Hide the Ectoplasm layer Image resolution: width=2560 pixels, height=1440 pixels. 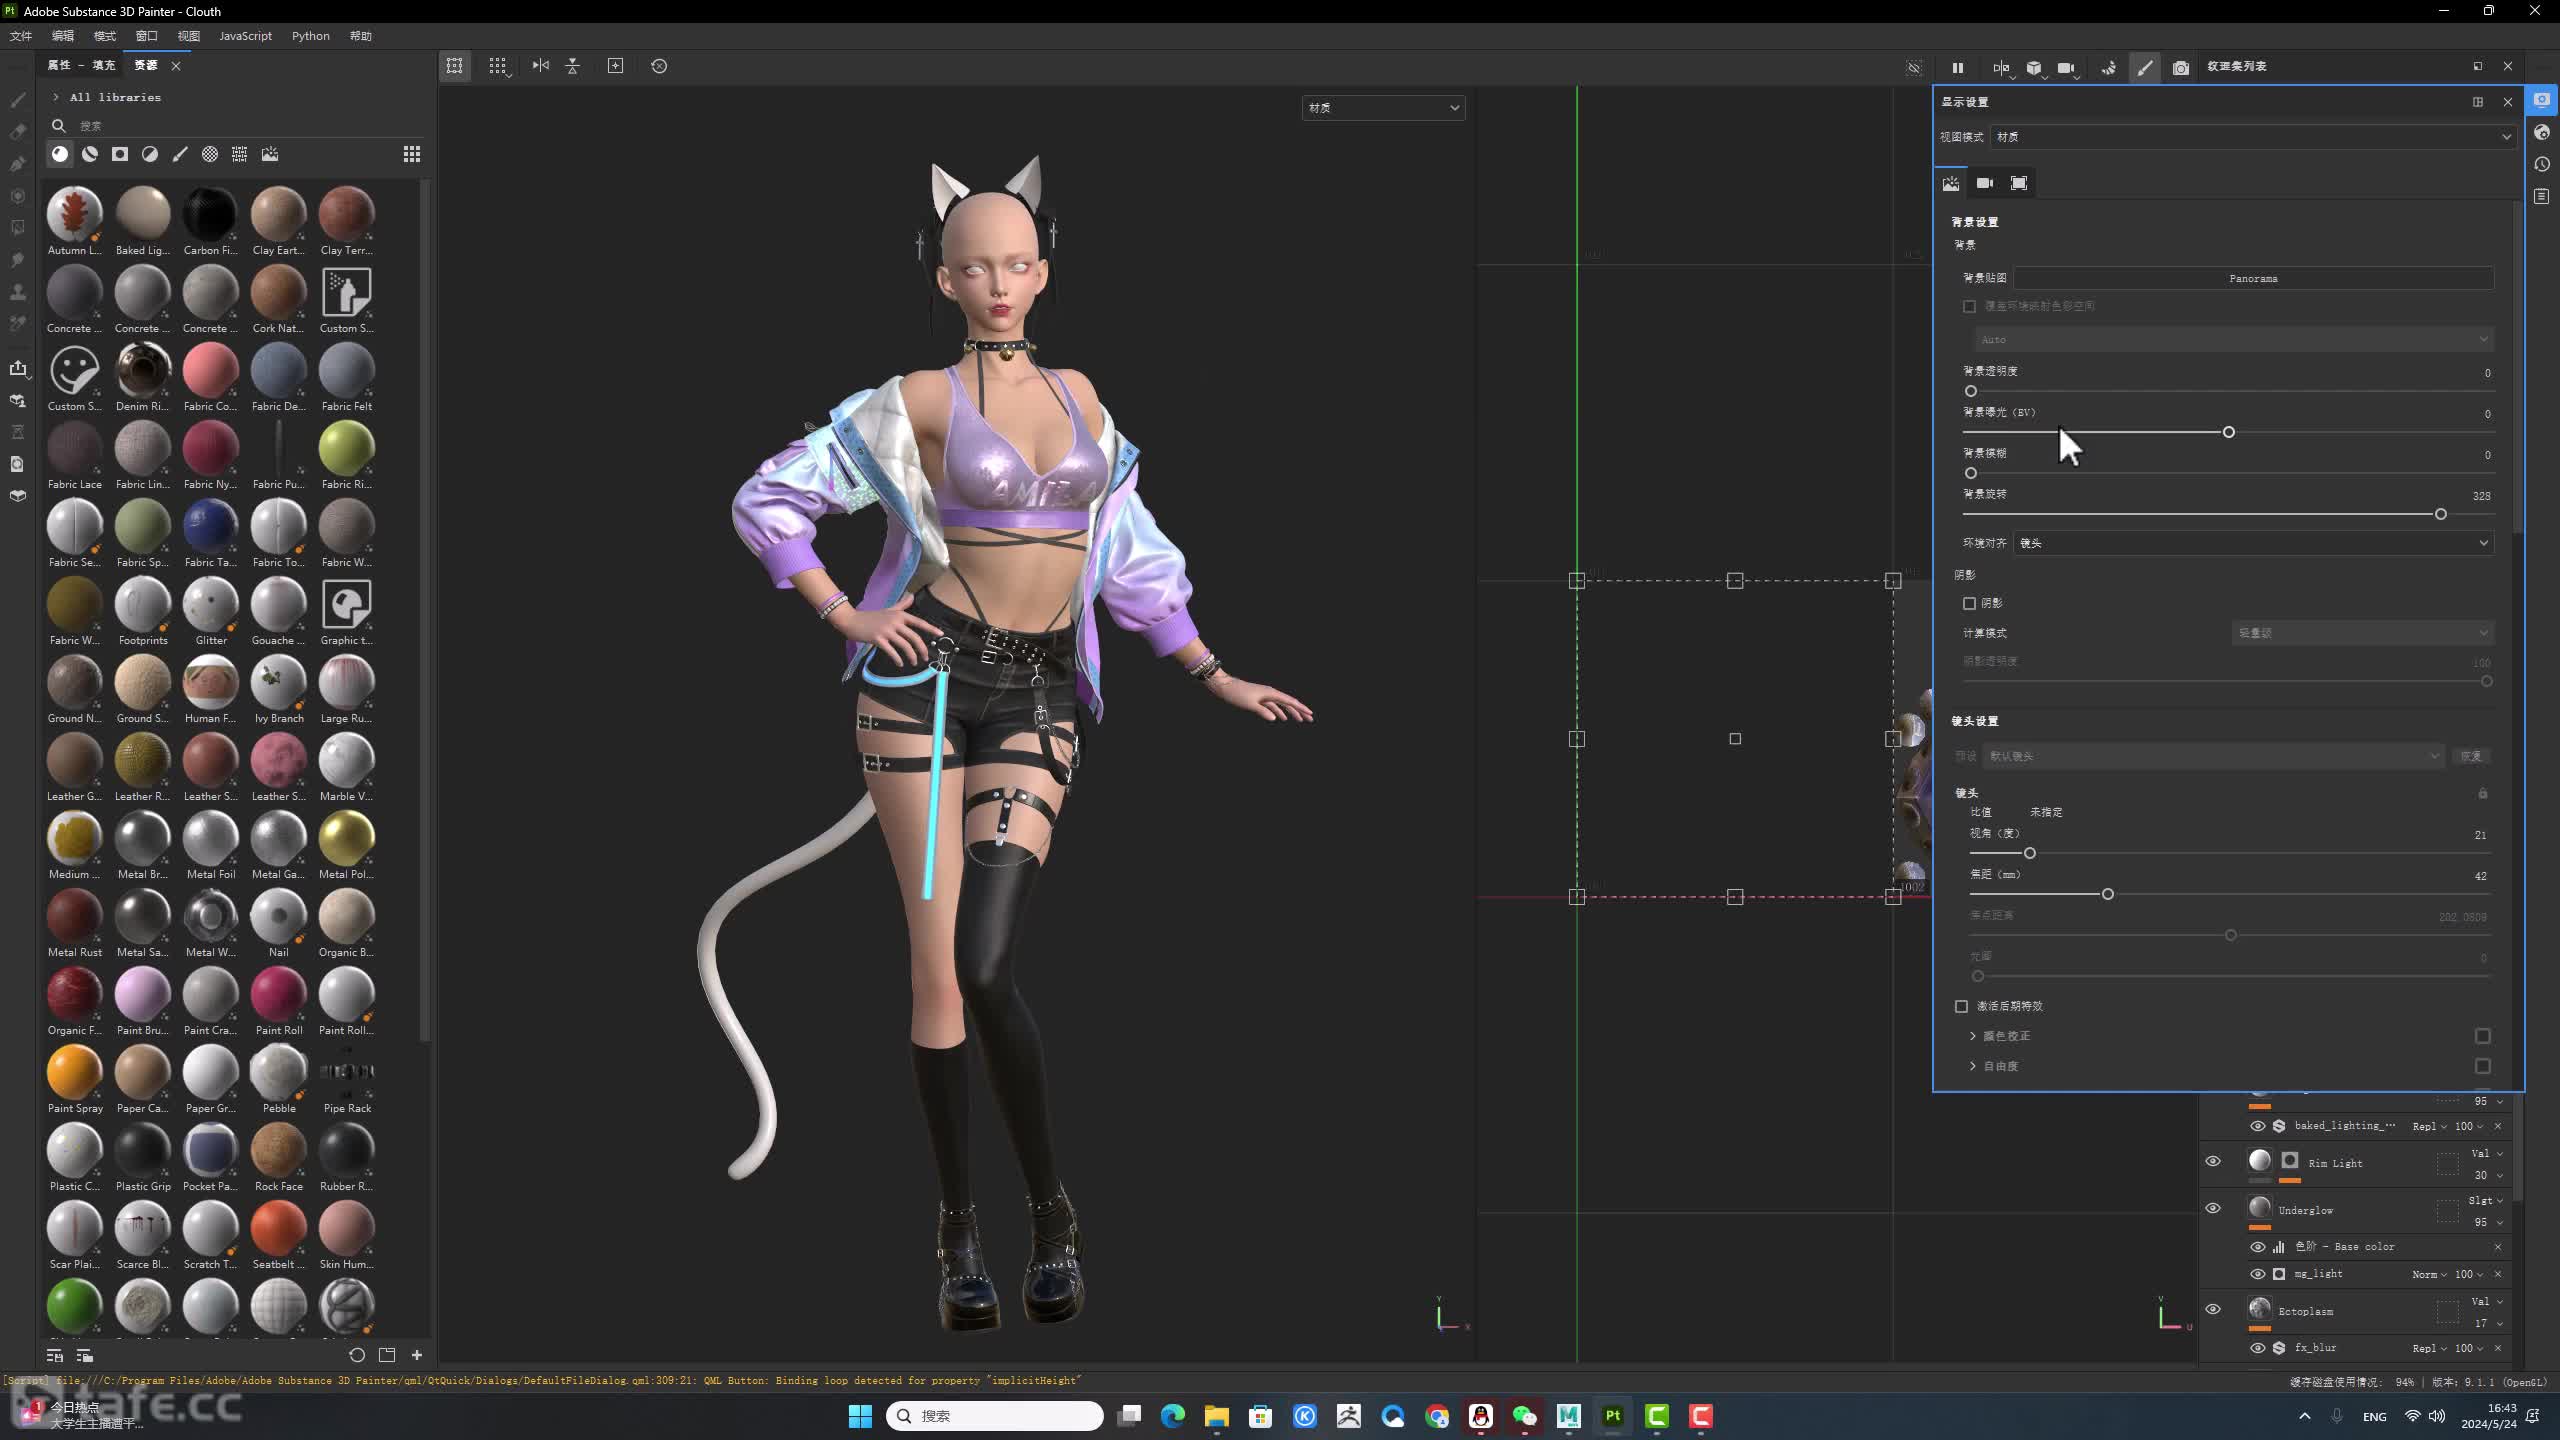(2213, 1310)
